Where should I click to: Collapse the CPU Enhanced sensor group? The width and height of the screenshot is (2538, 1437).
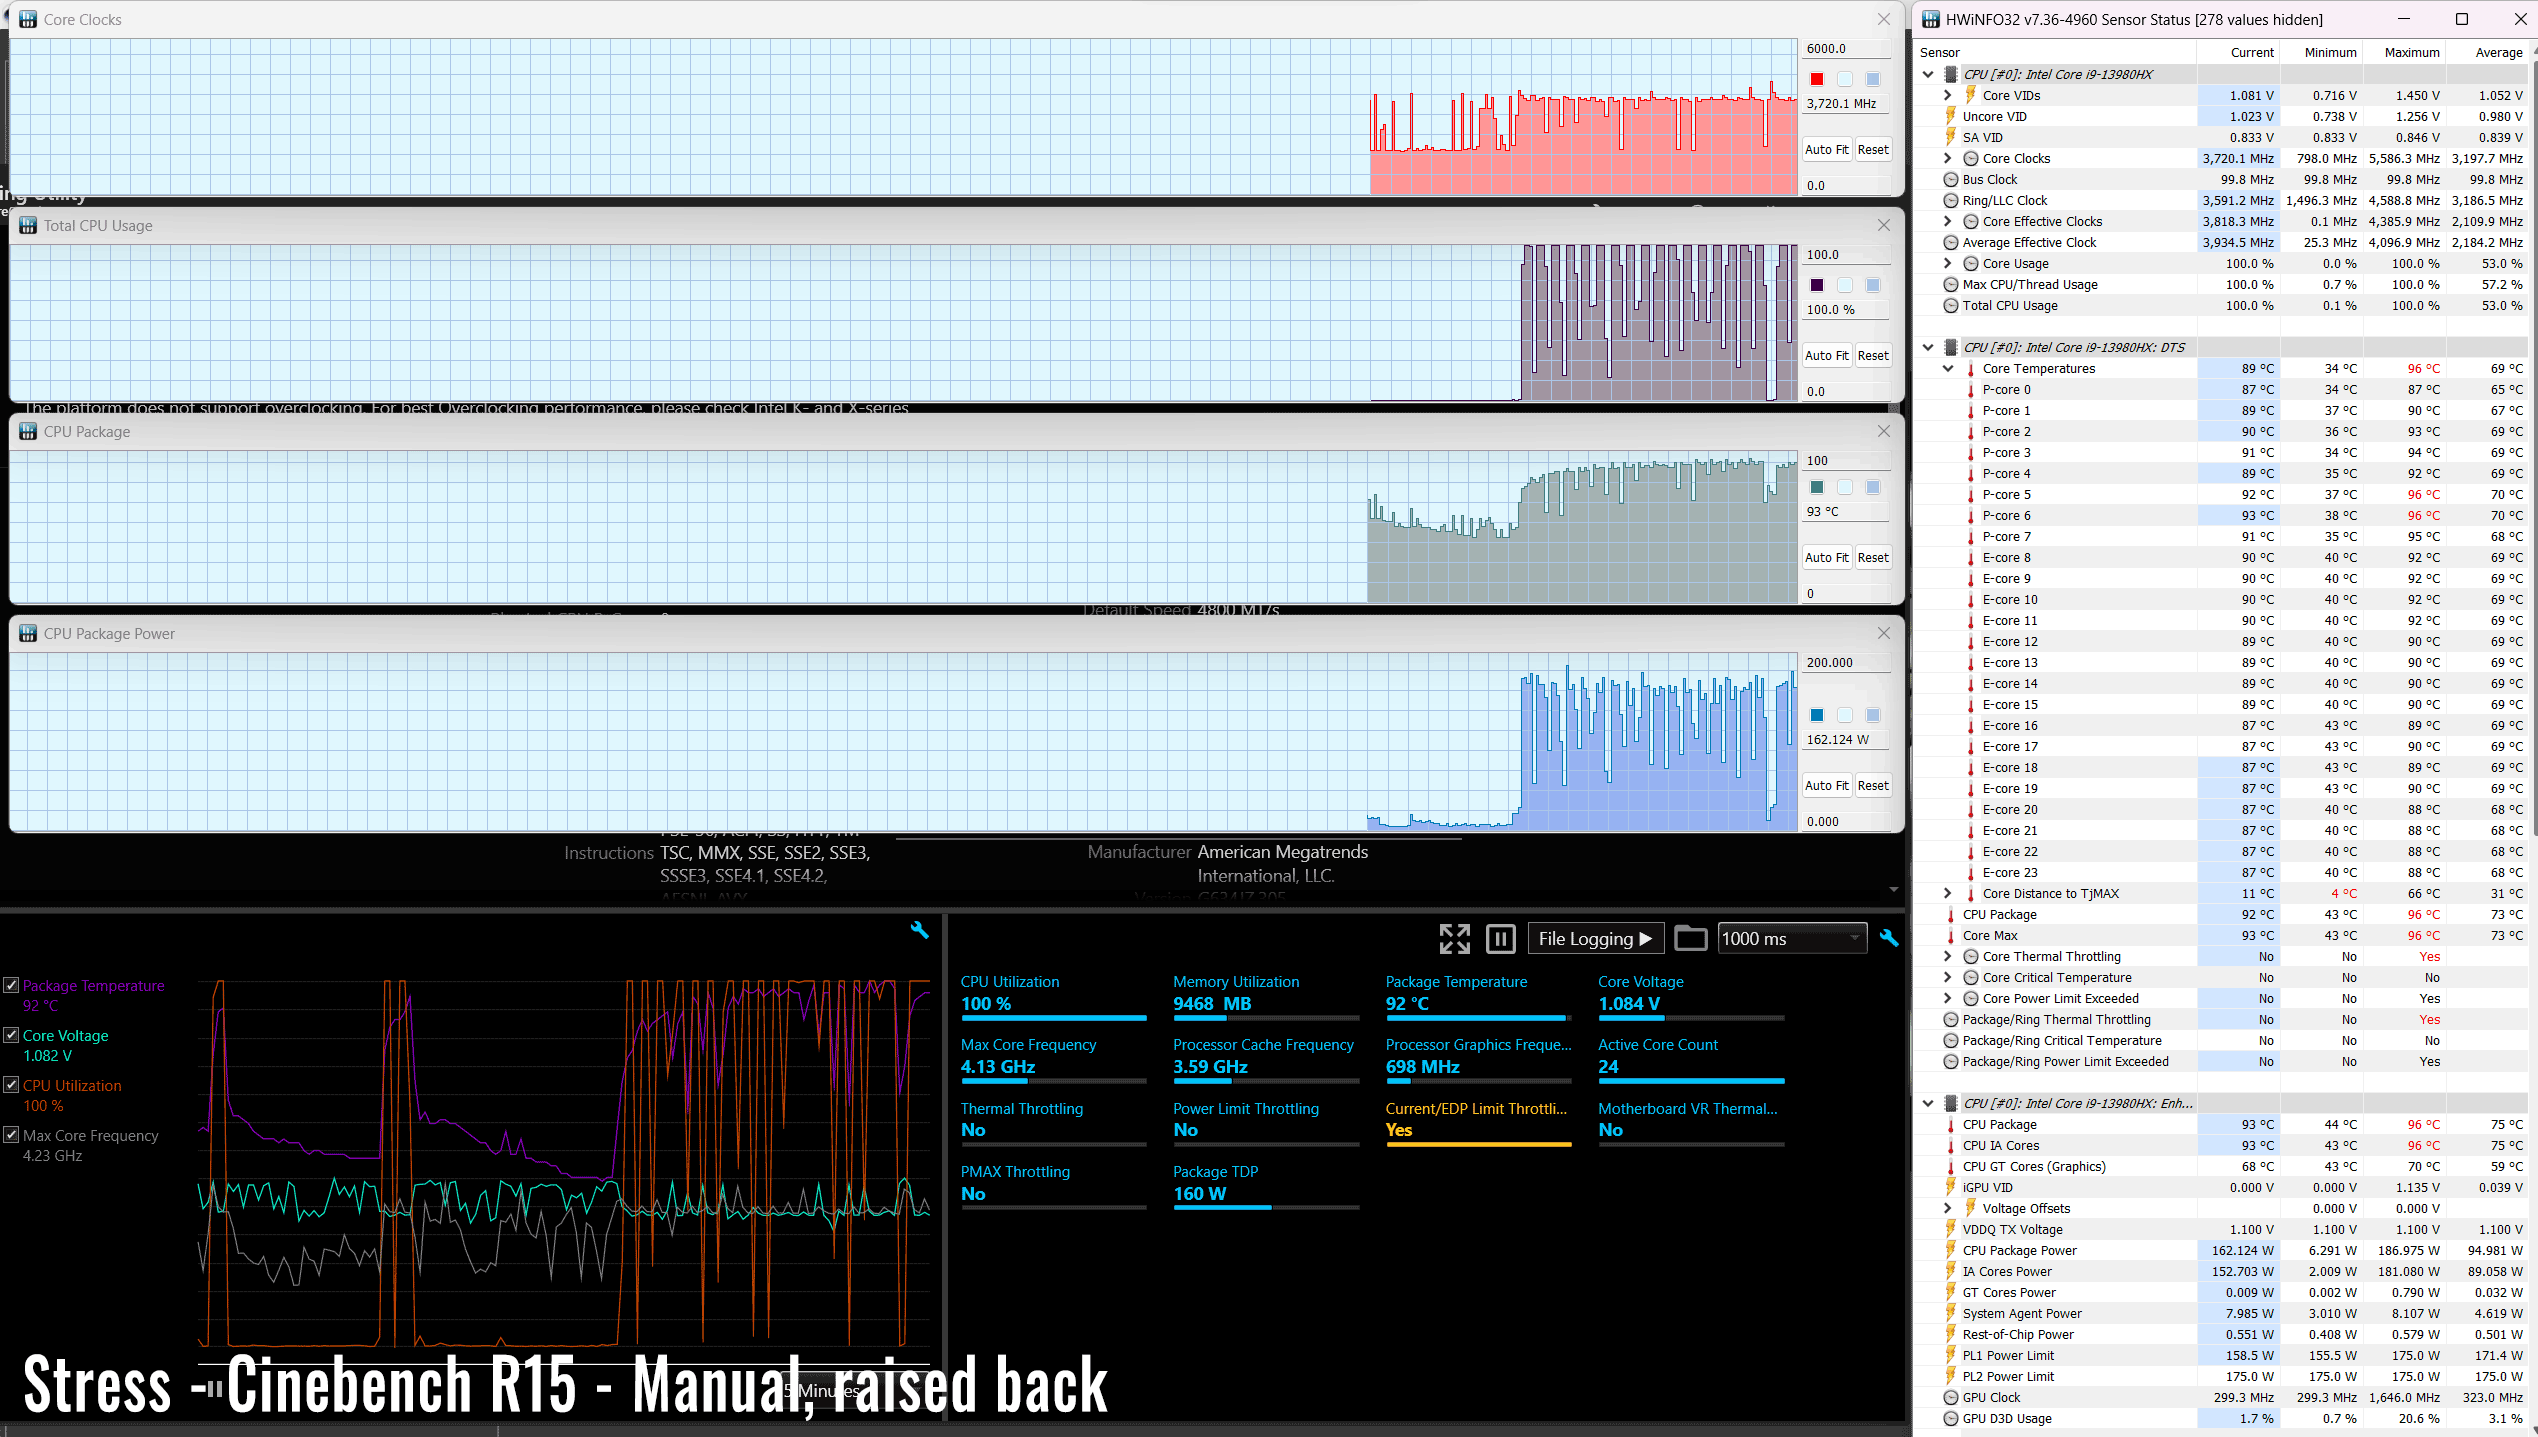1928,1104
